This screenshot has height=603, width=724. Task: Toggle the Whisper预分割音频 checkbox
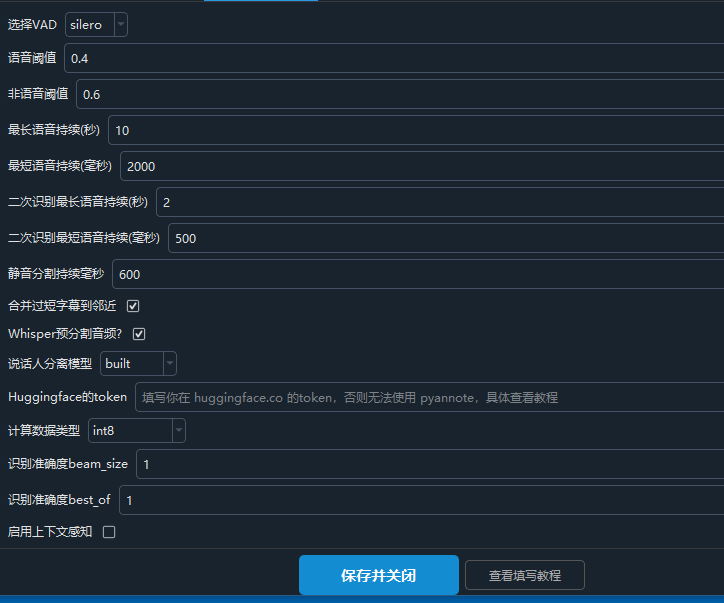click(x=139, y=334)
